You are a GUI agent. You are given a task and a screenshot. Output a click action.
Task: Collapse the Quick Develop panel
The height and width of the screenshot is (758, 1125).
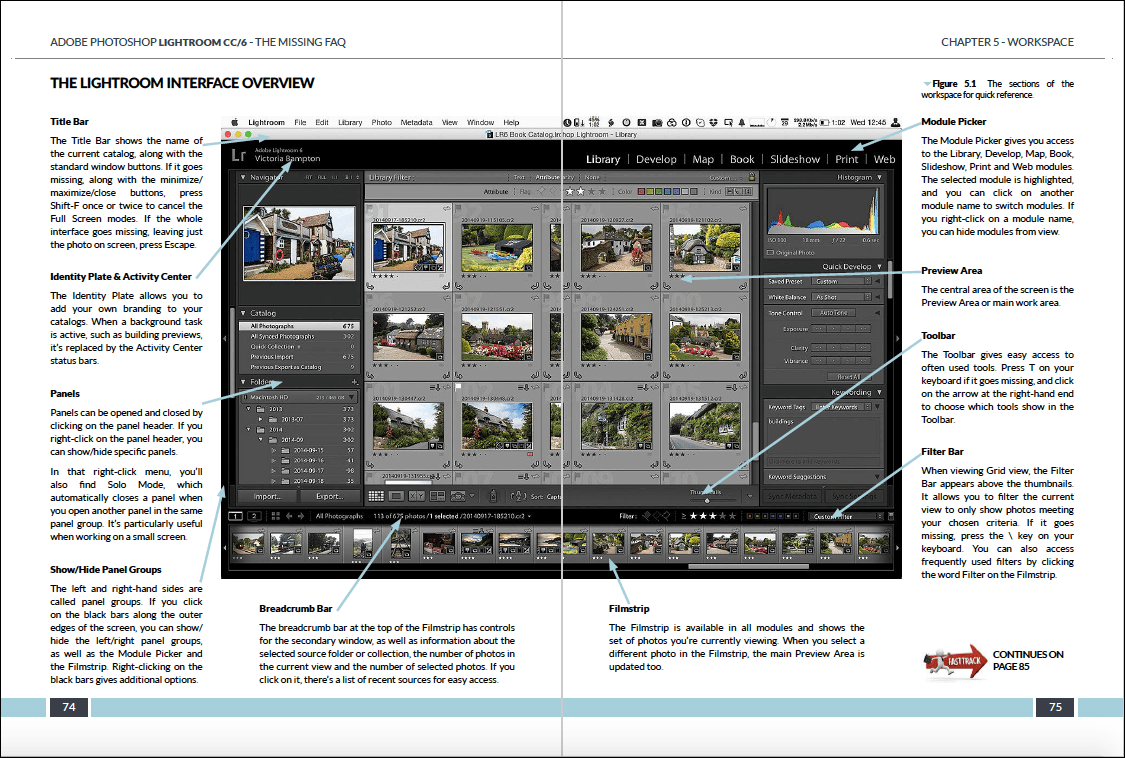880,266
